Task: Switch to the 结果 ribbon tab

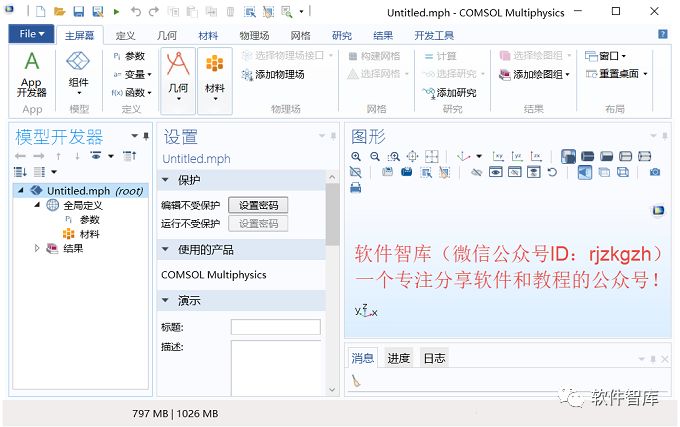Action: [382, 36]
